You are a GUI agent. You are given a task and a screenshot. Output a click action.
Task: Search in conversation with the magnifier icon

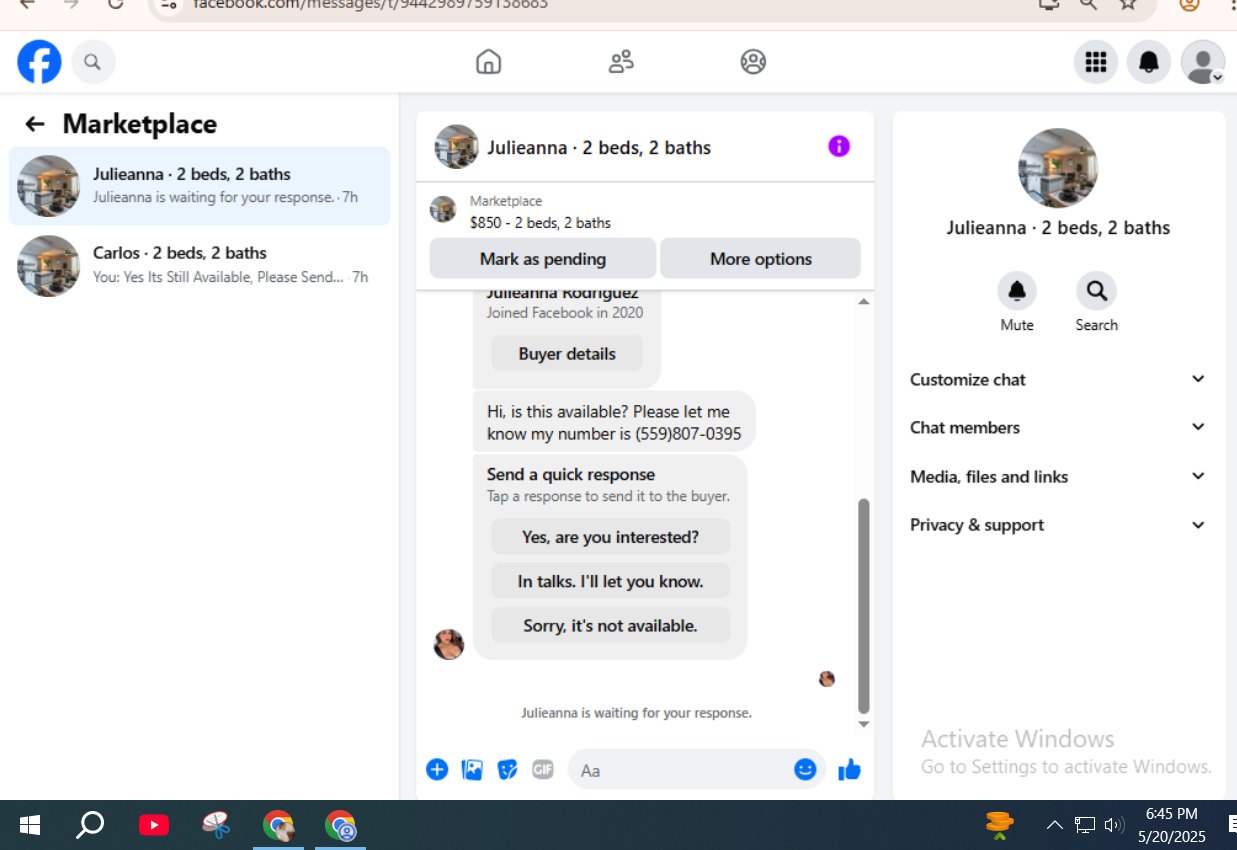coord(1096,291)
